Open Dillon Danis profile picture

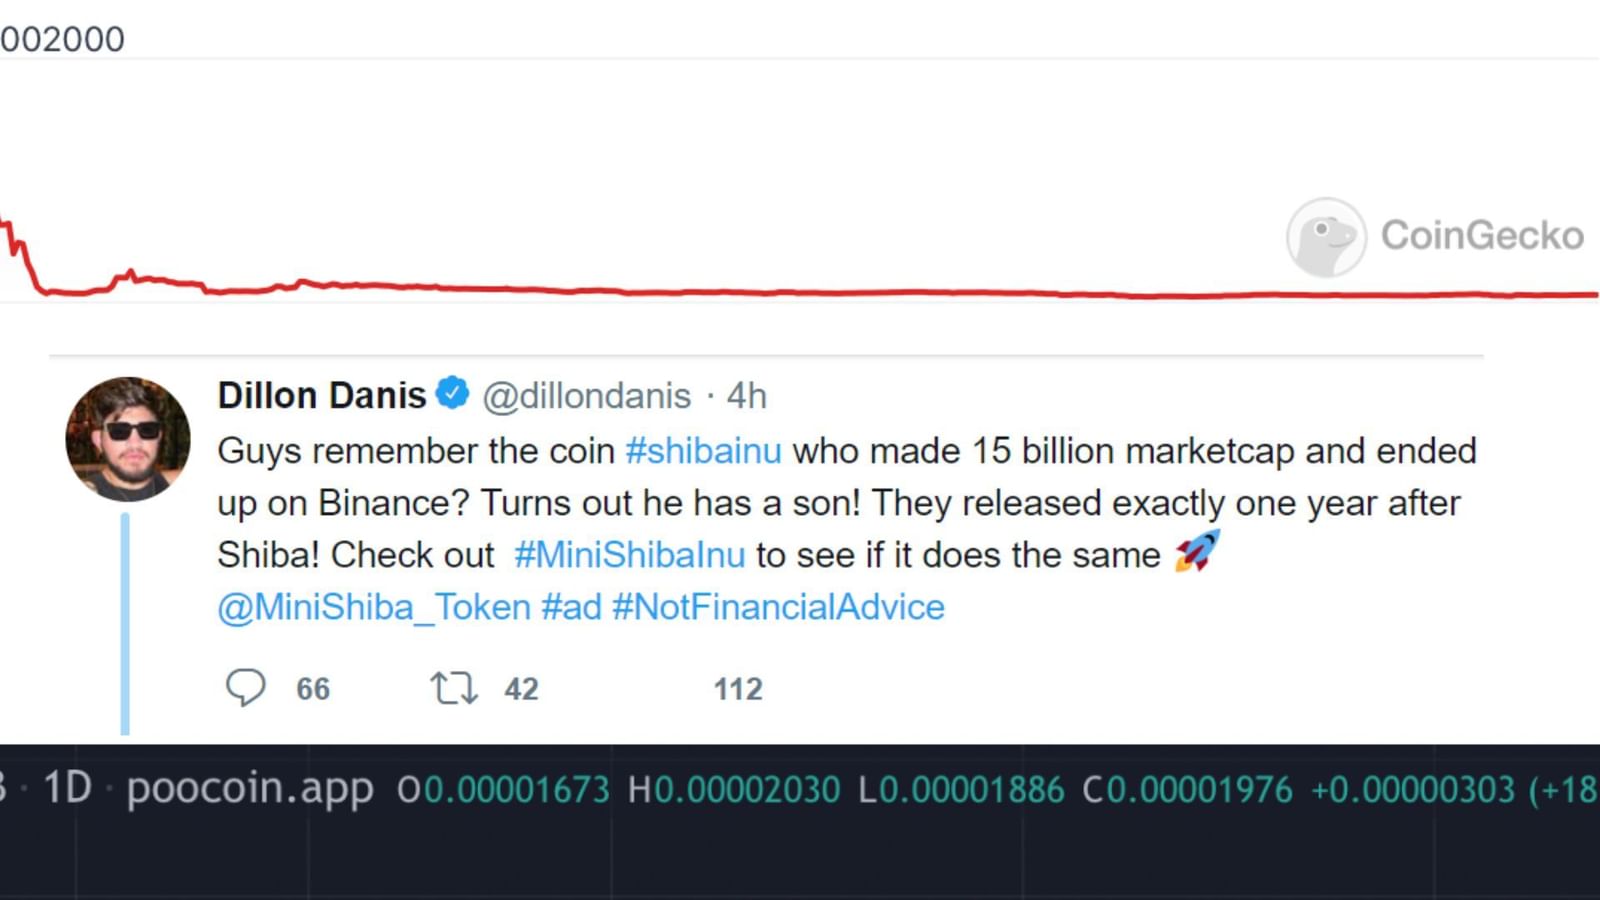coord(128,439)
